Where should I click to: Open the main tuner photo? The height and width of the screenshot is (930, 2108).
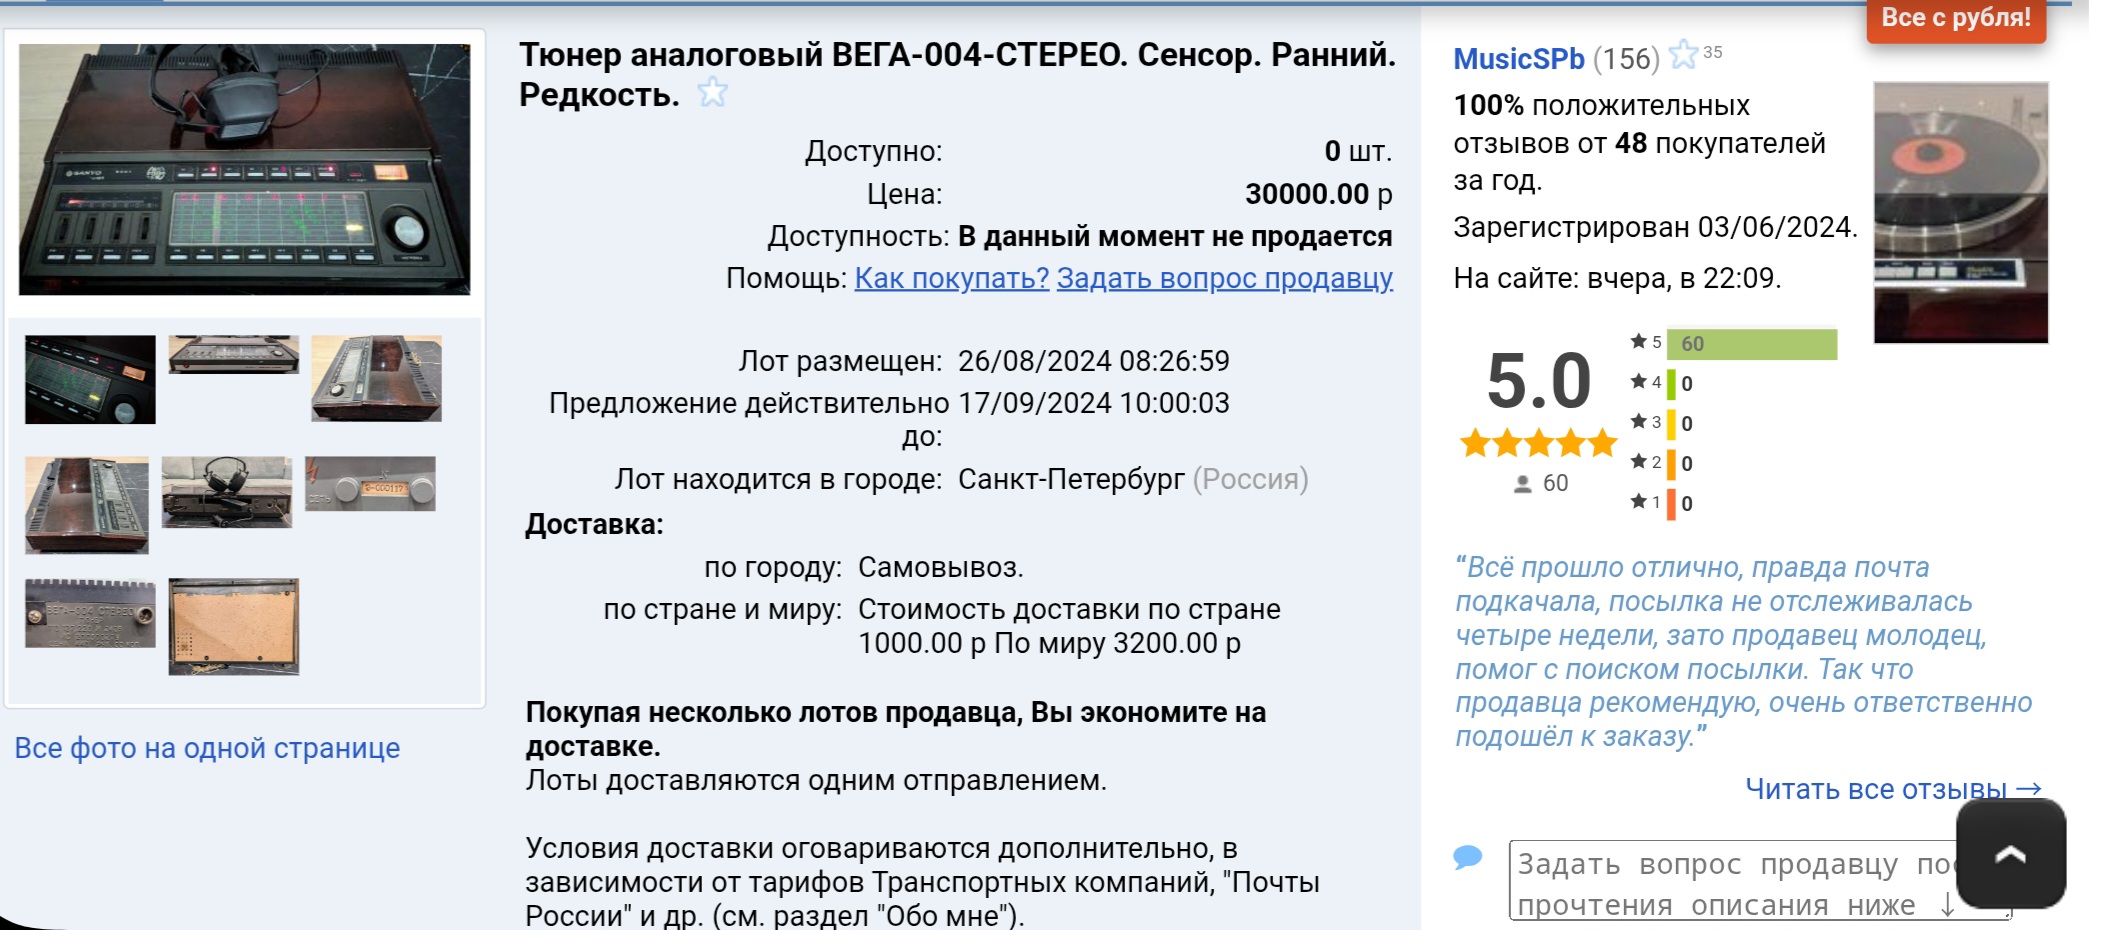[x=244, y=169]
